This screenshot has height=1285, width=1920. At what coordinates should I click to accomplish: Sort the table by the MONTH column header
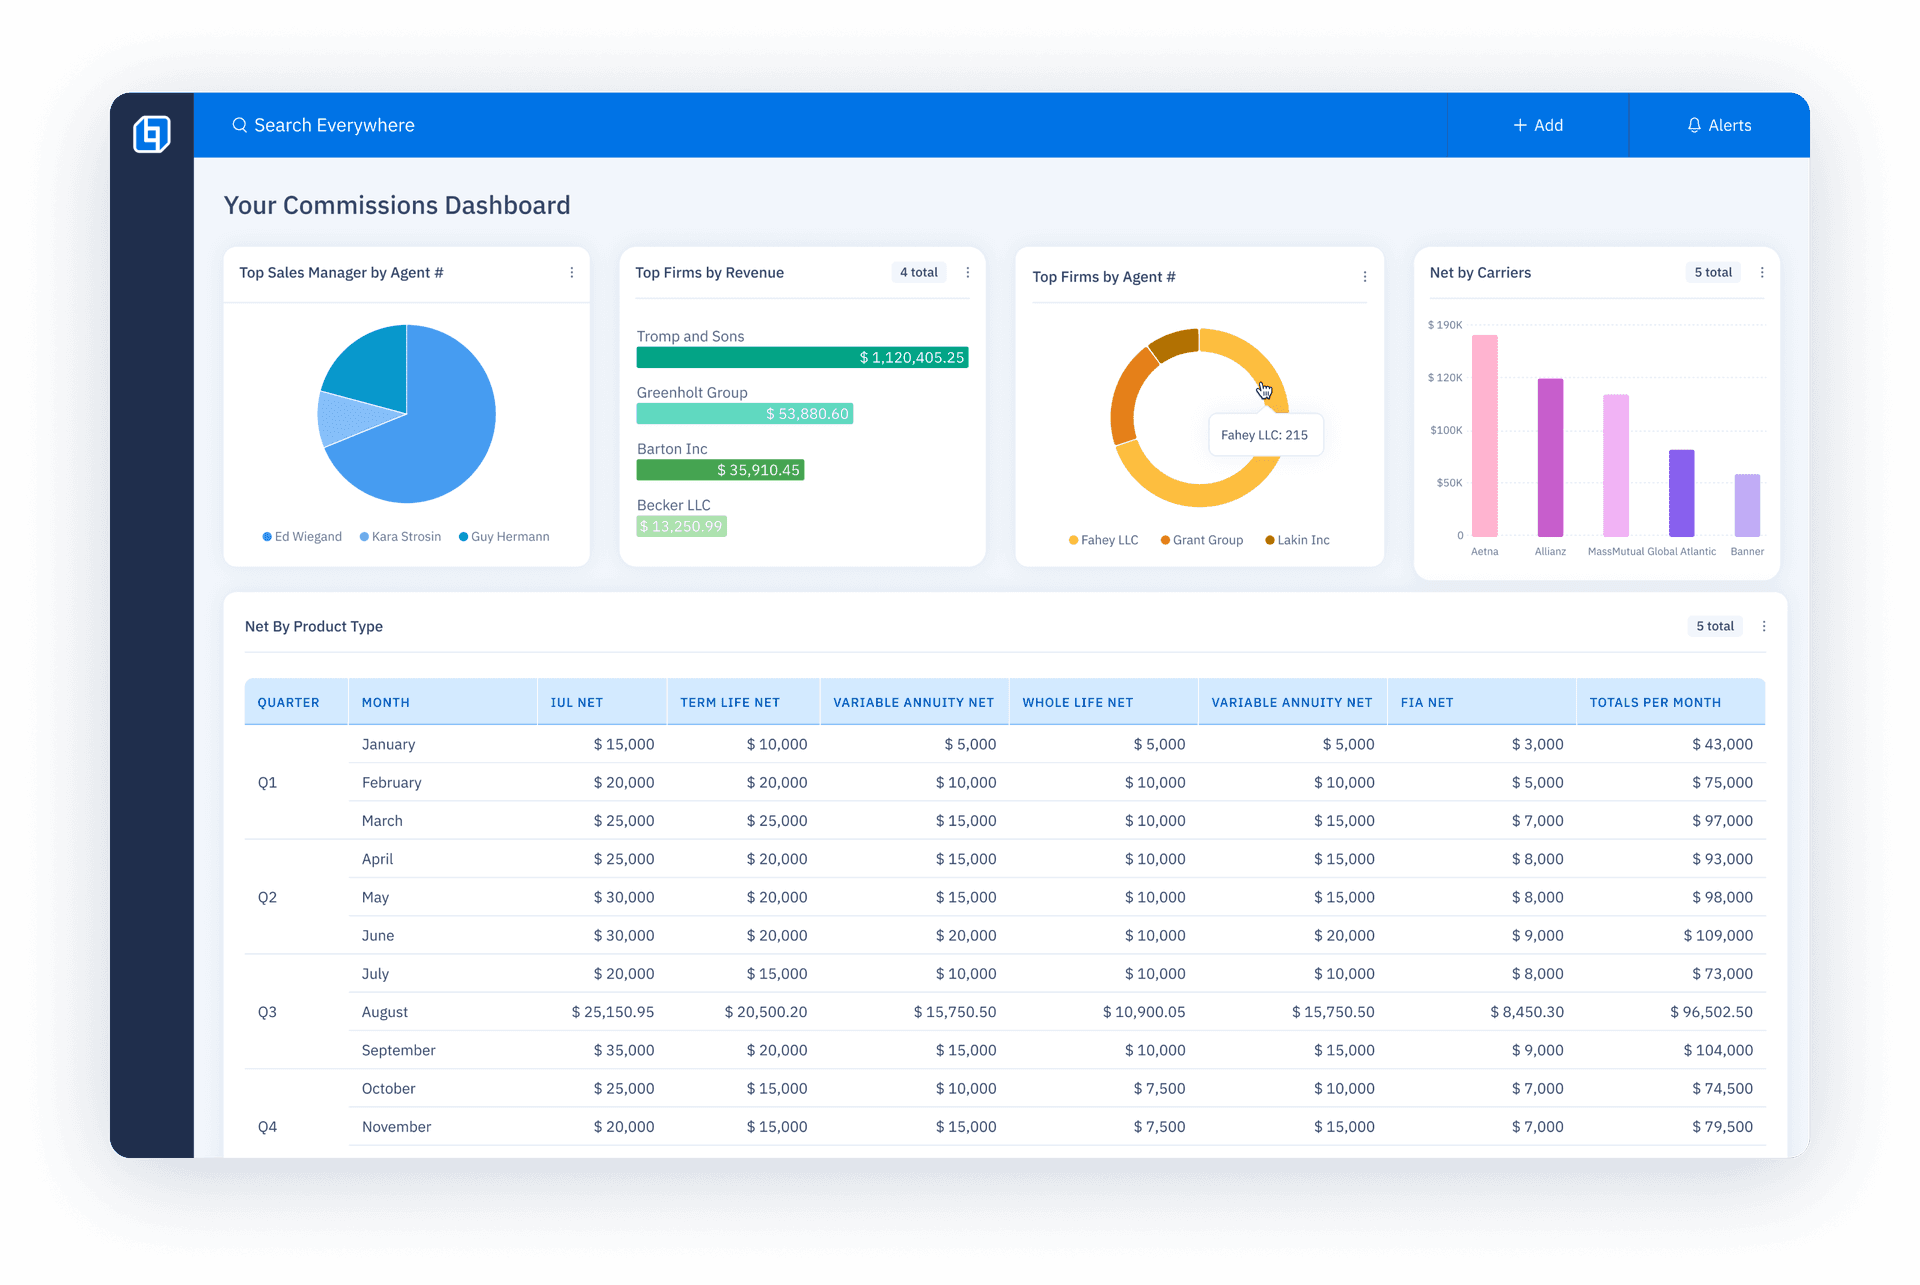(x=385, y=702)
